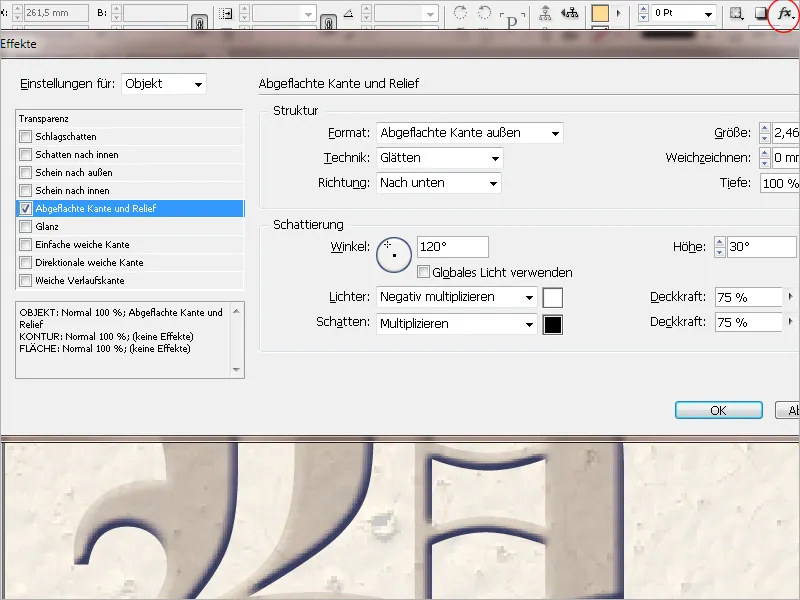This screenshot has width=800, height=600.
Task: Click the Winkel angle dial
Action: point(394,255)
